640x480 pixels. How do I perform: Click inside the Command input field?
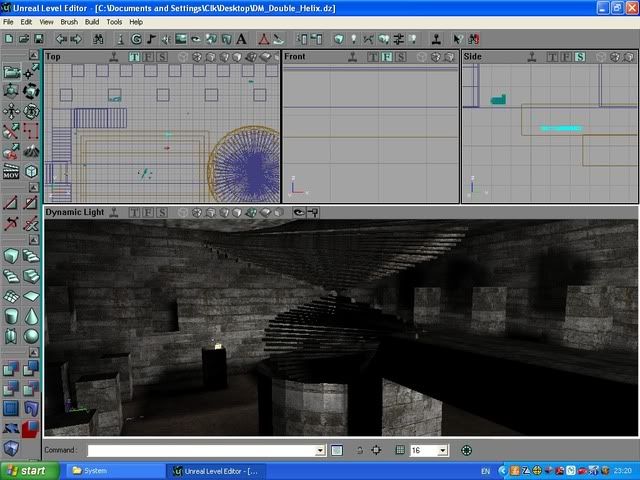point(200,451)
